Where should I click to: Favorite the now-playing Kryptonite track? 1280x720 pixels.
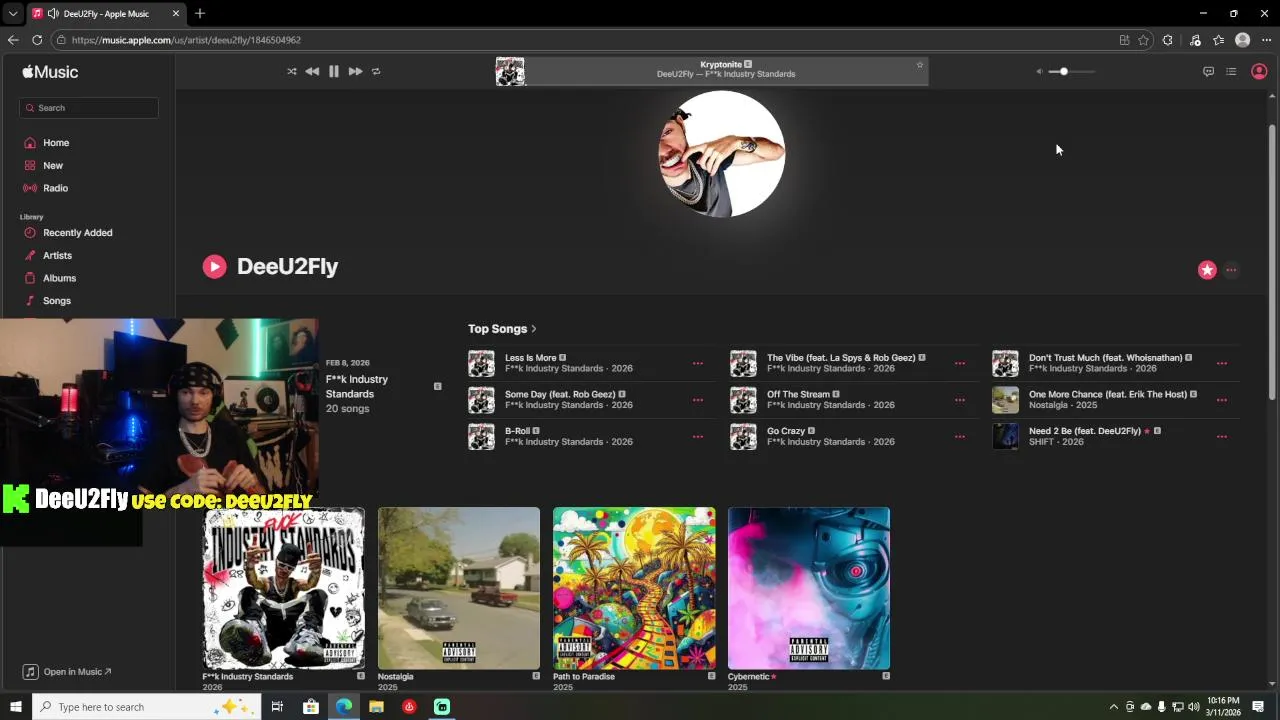(920, 65)
